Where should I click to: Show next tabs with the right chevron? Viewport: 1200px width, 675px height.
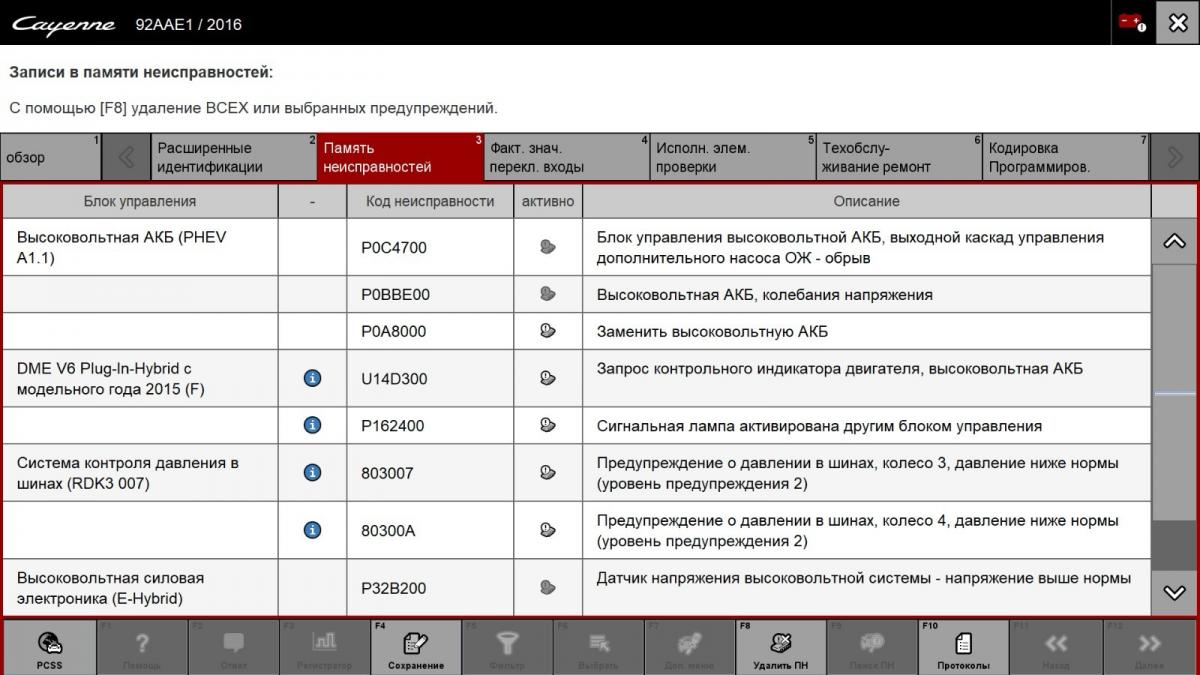tap(1174, 157)
